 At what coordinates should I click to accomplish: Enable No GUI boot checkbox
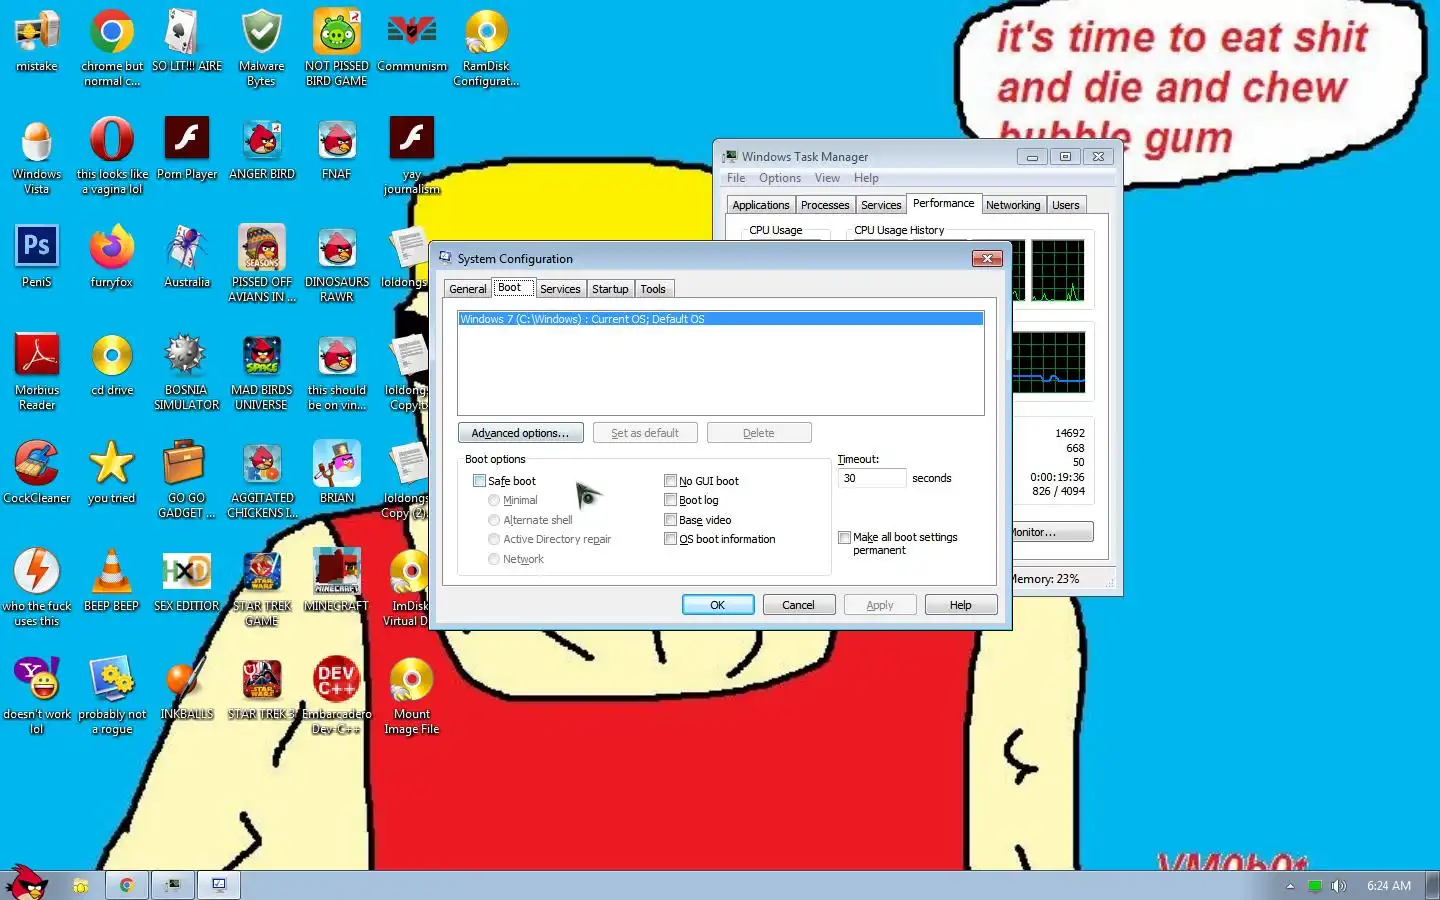click(x=670, y=481)
